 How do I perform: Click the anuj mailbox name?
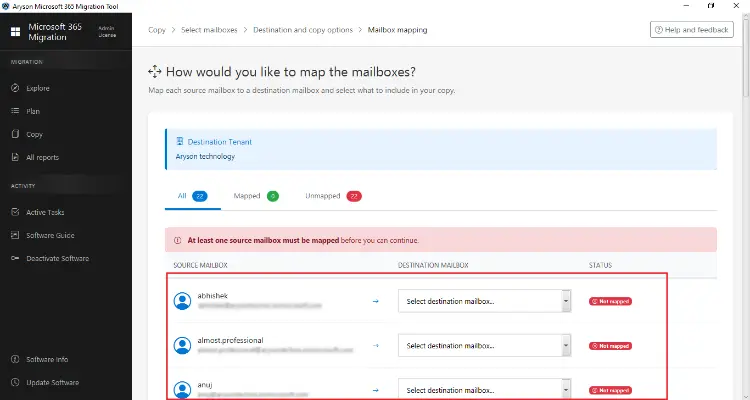205,385
